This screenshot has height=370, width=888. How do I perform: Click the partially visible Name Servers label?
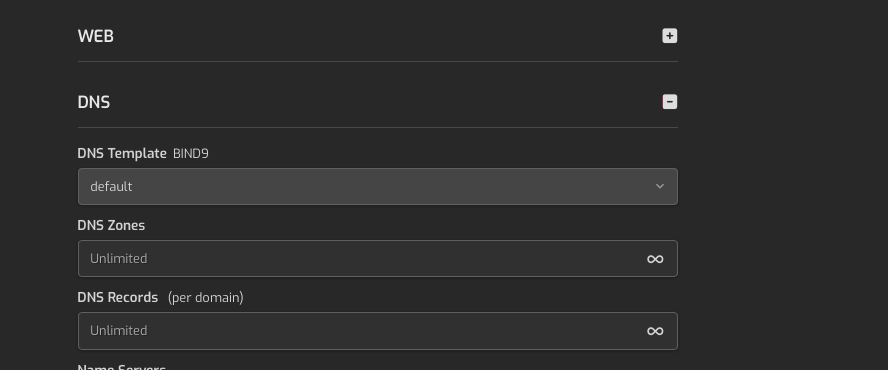(x=121, y=367)
